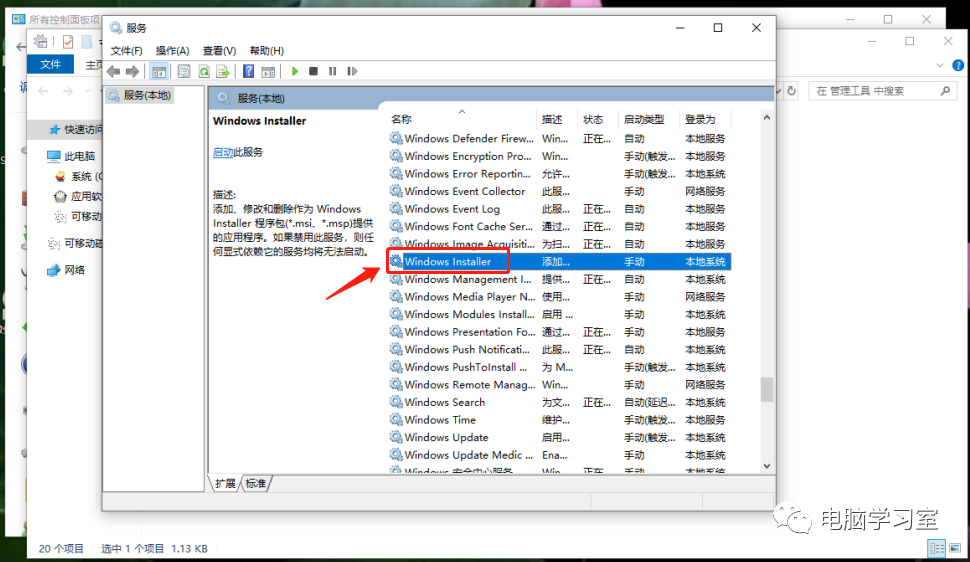Click the 启动 link to start the service

(223, 152)
